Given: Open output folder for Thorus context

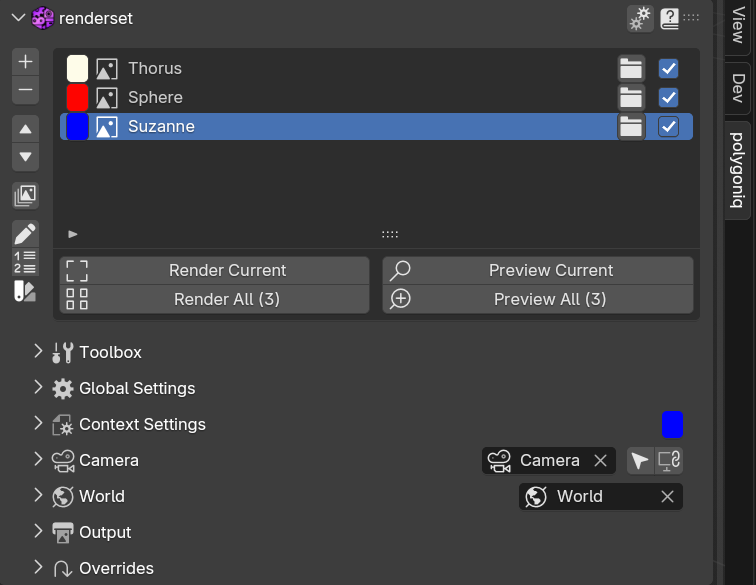Looking at the screenshot, I should [x=631, y=68].
